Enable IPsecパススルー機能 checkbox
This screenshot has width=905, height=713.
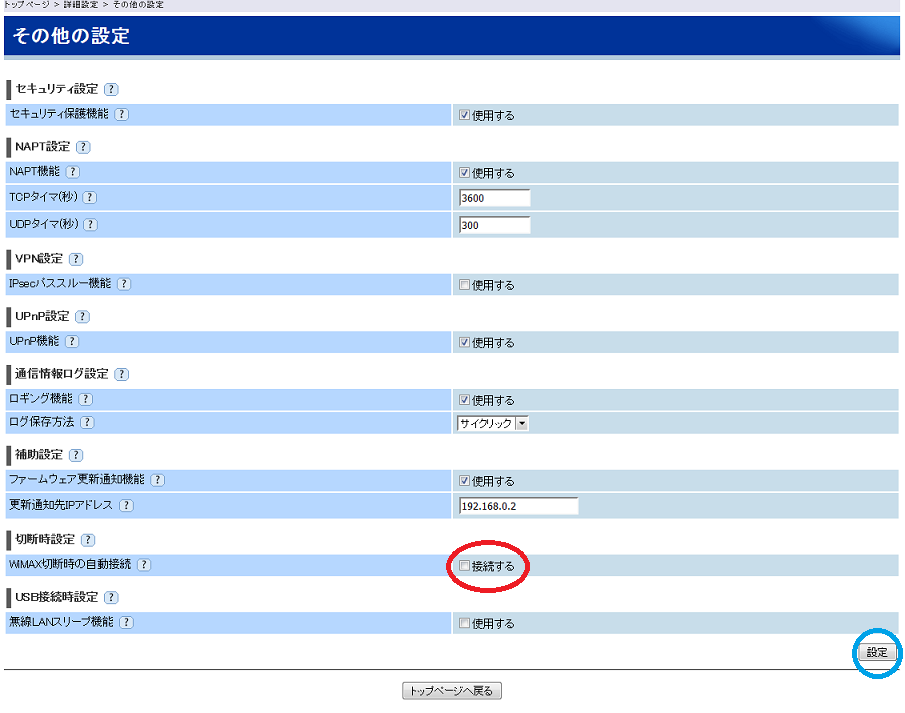point(464,285)
